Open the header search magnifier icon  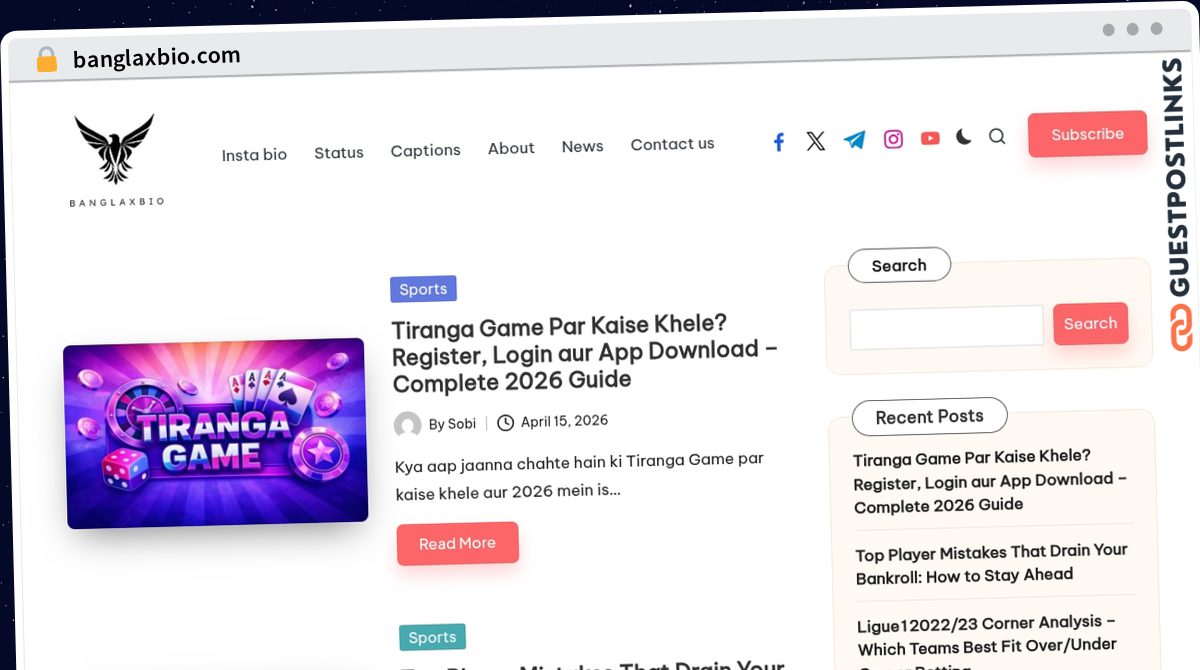(x=997, y=136)
